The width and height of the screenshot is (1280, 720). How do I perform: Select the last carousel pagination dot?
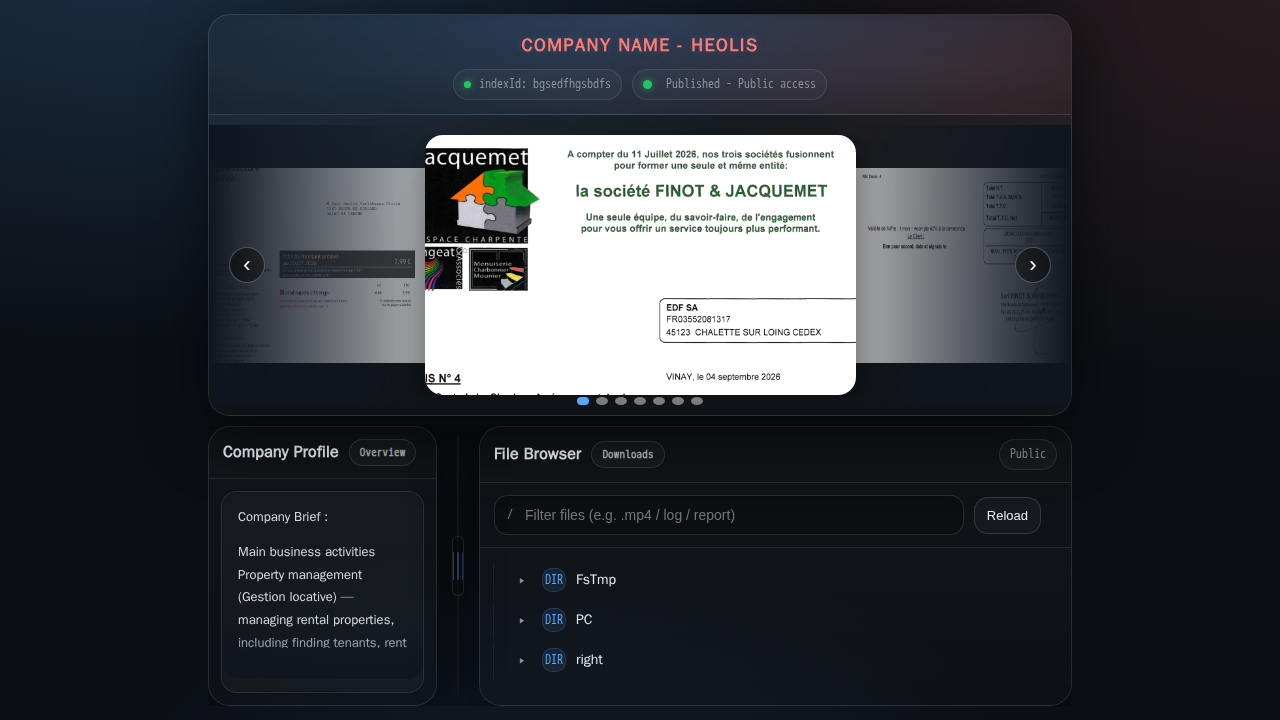click(x=697, y=401)
